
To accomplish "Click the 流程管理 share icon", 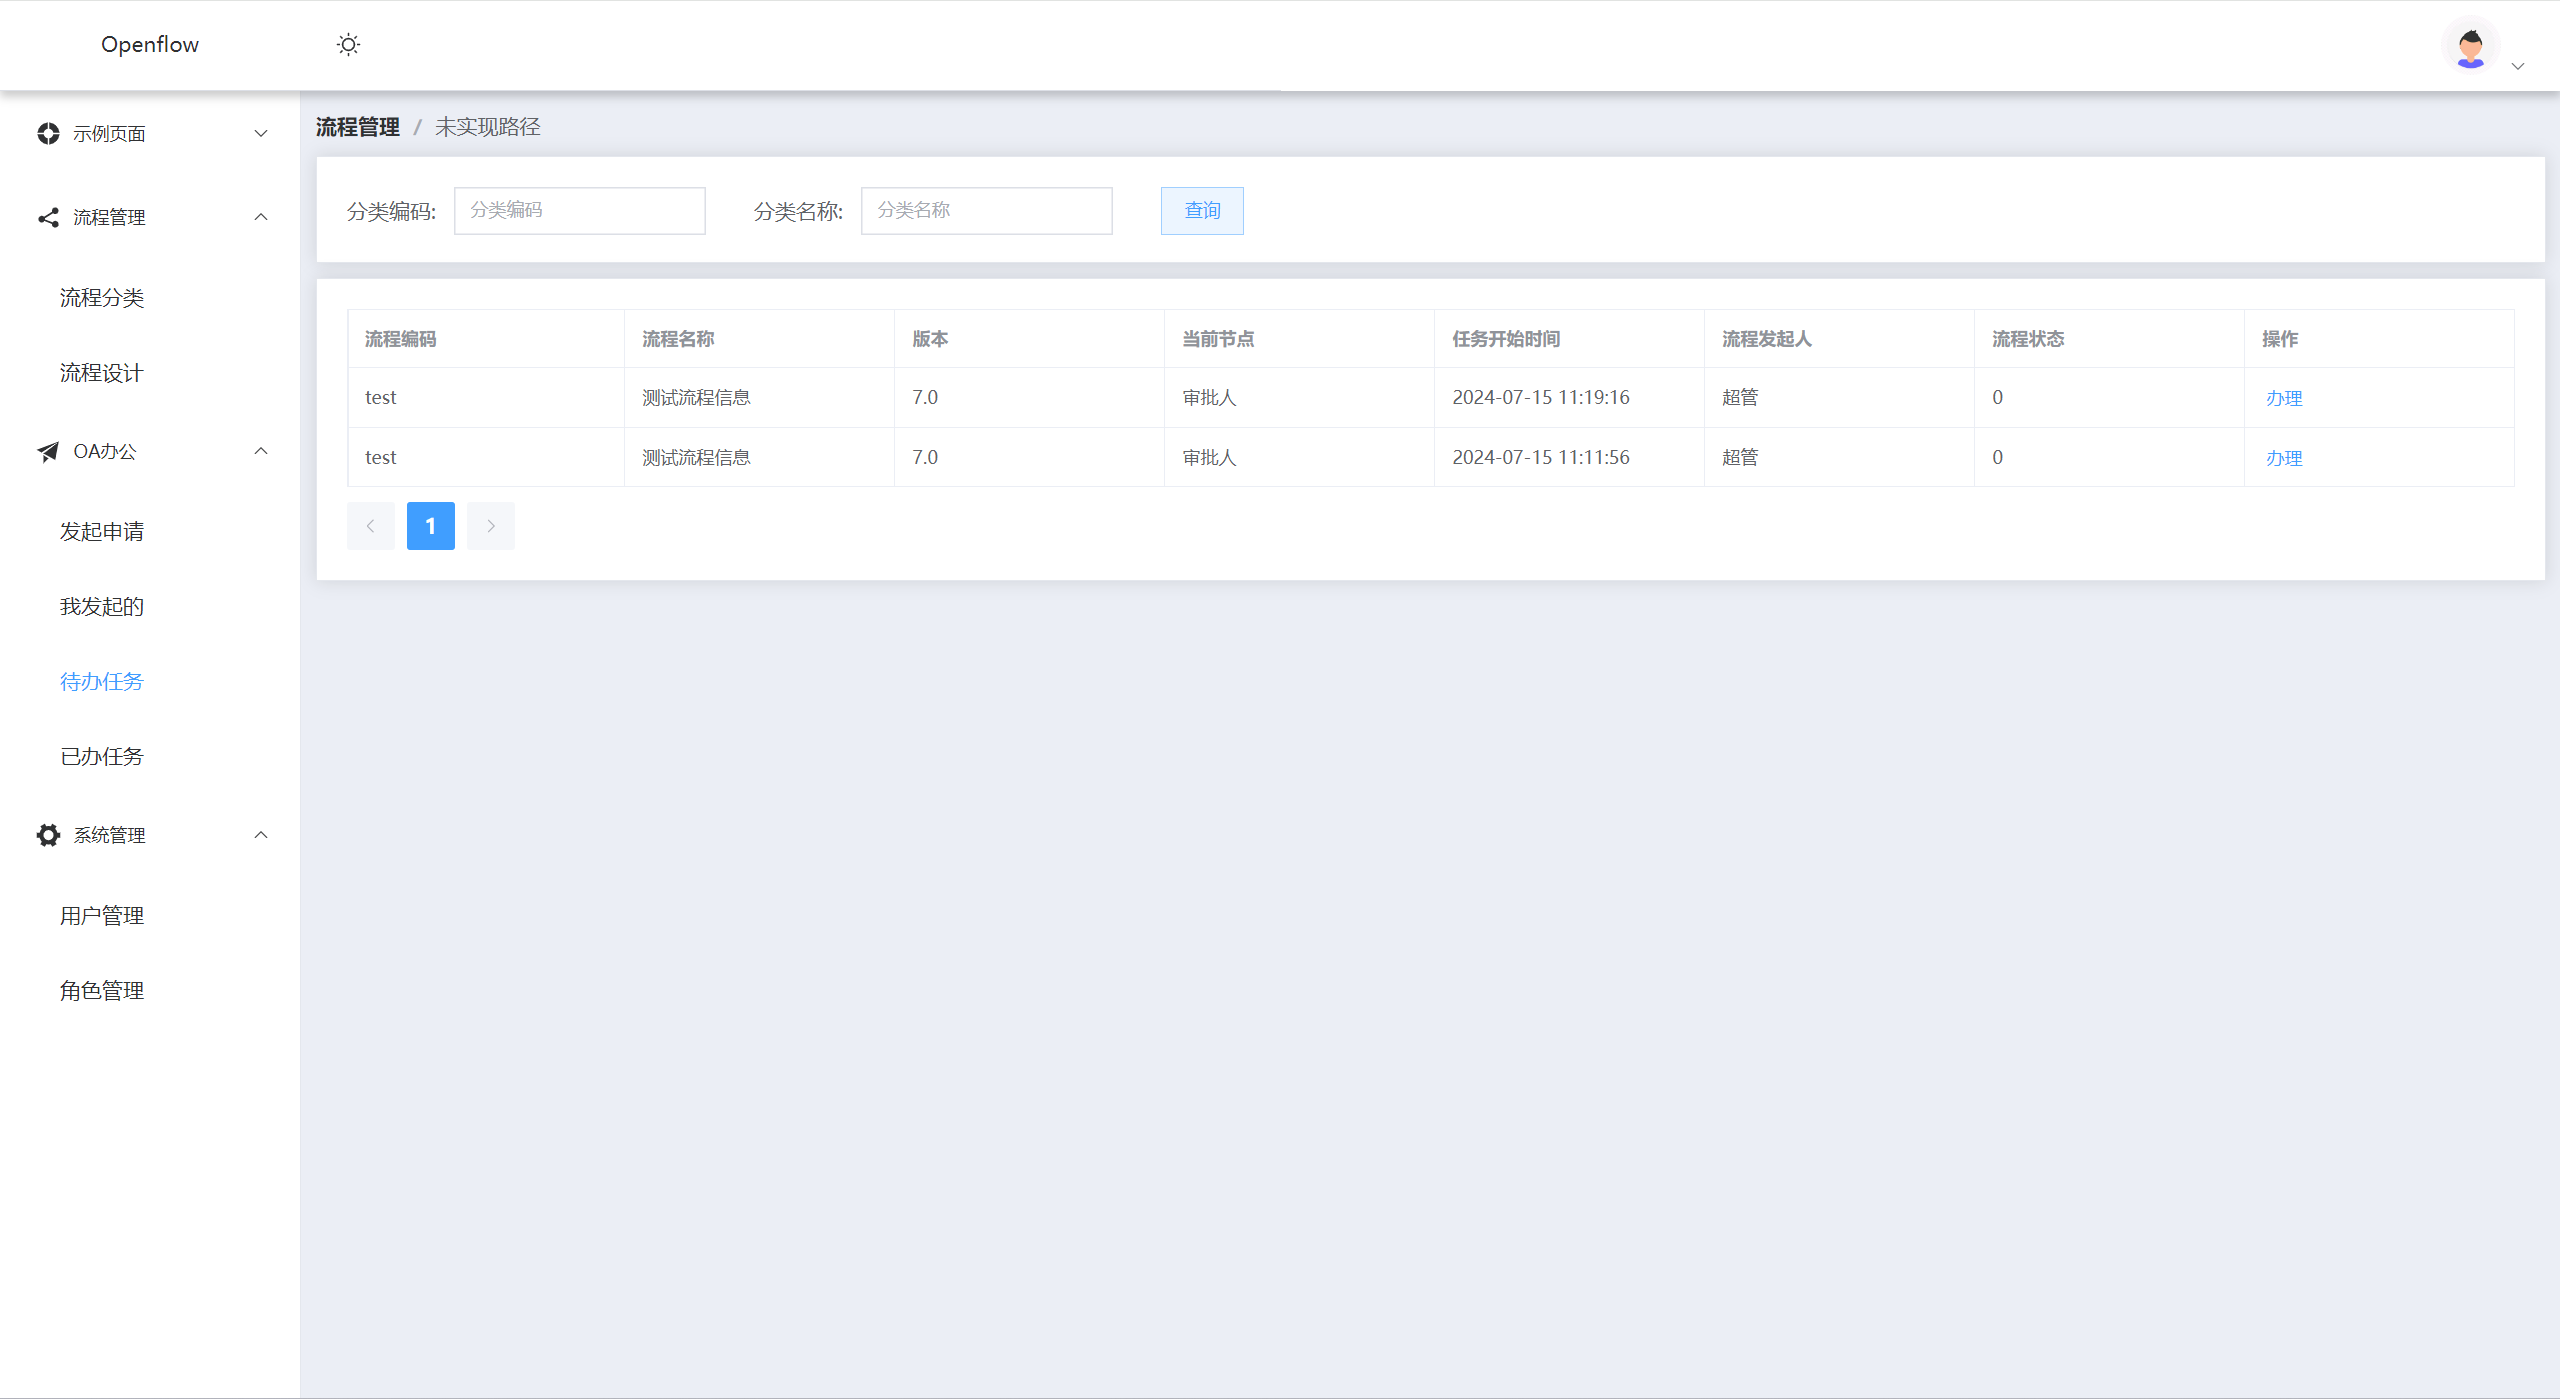I will tap(48, 217).
